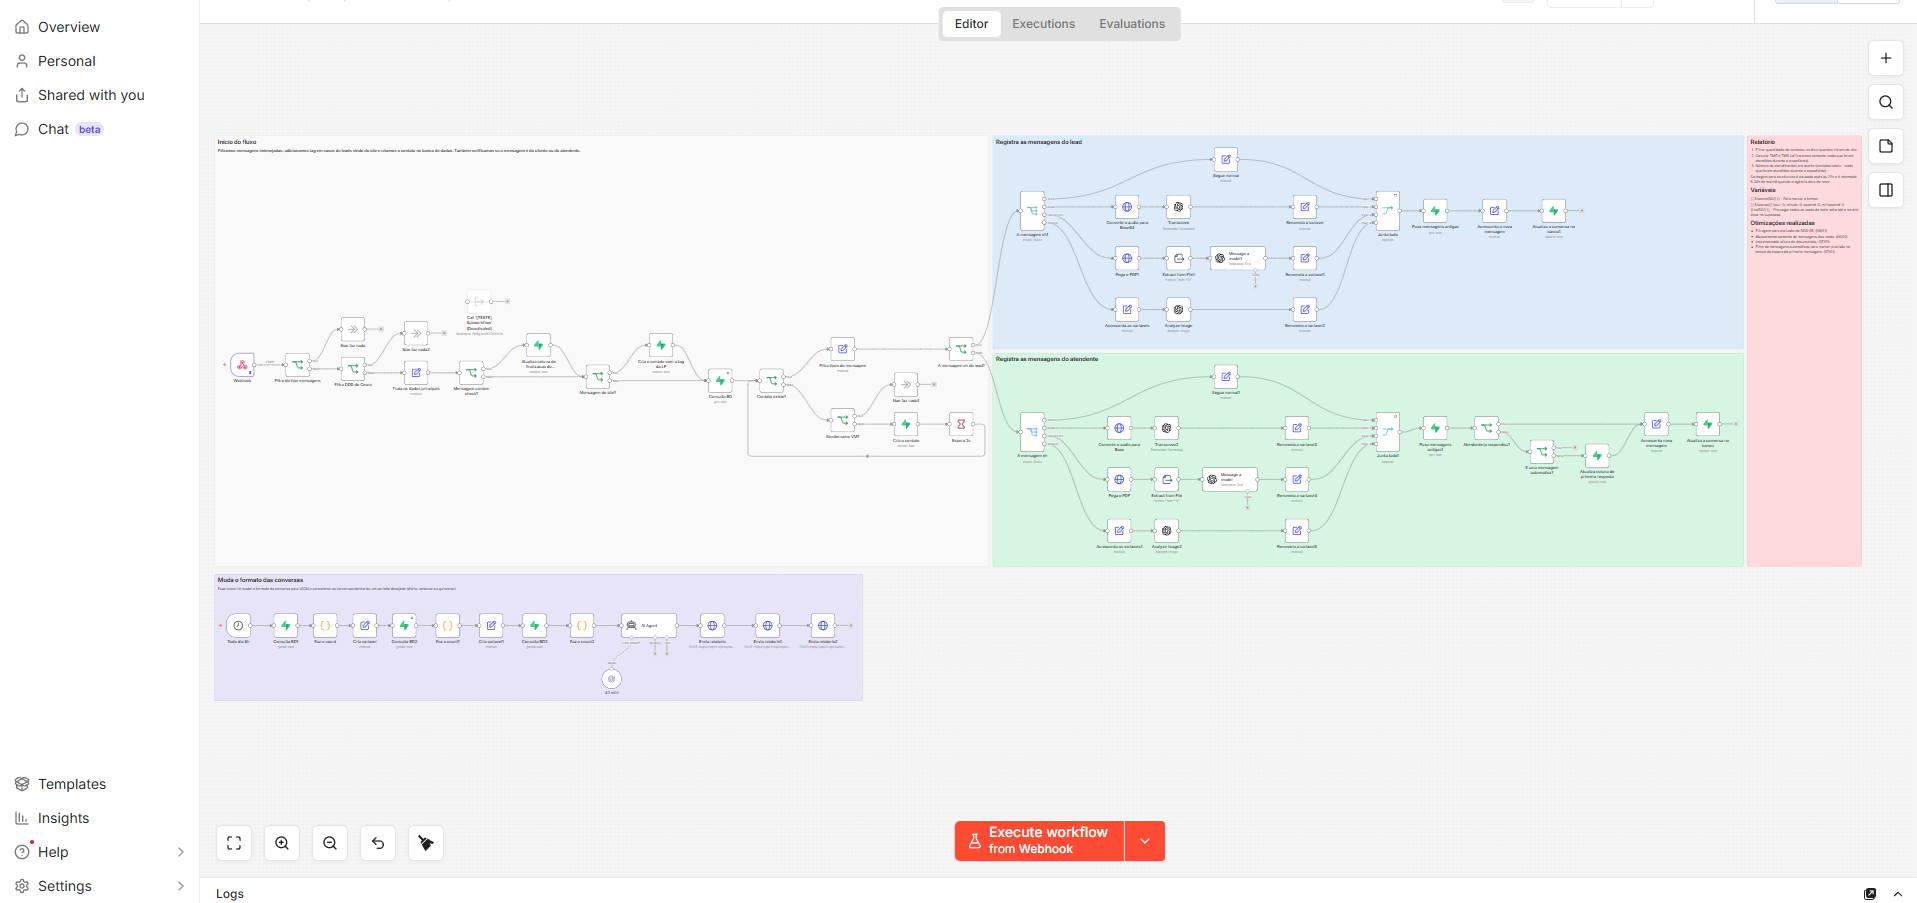The height and width of the screenshot is (903, 1917).
Task: Switch to the Editor tab
Action: [x=971, y=24]
